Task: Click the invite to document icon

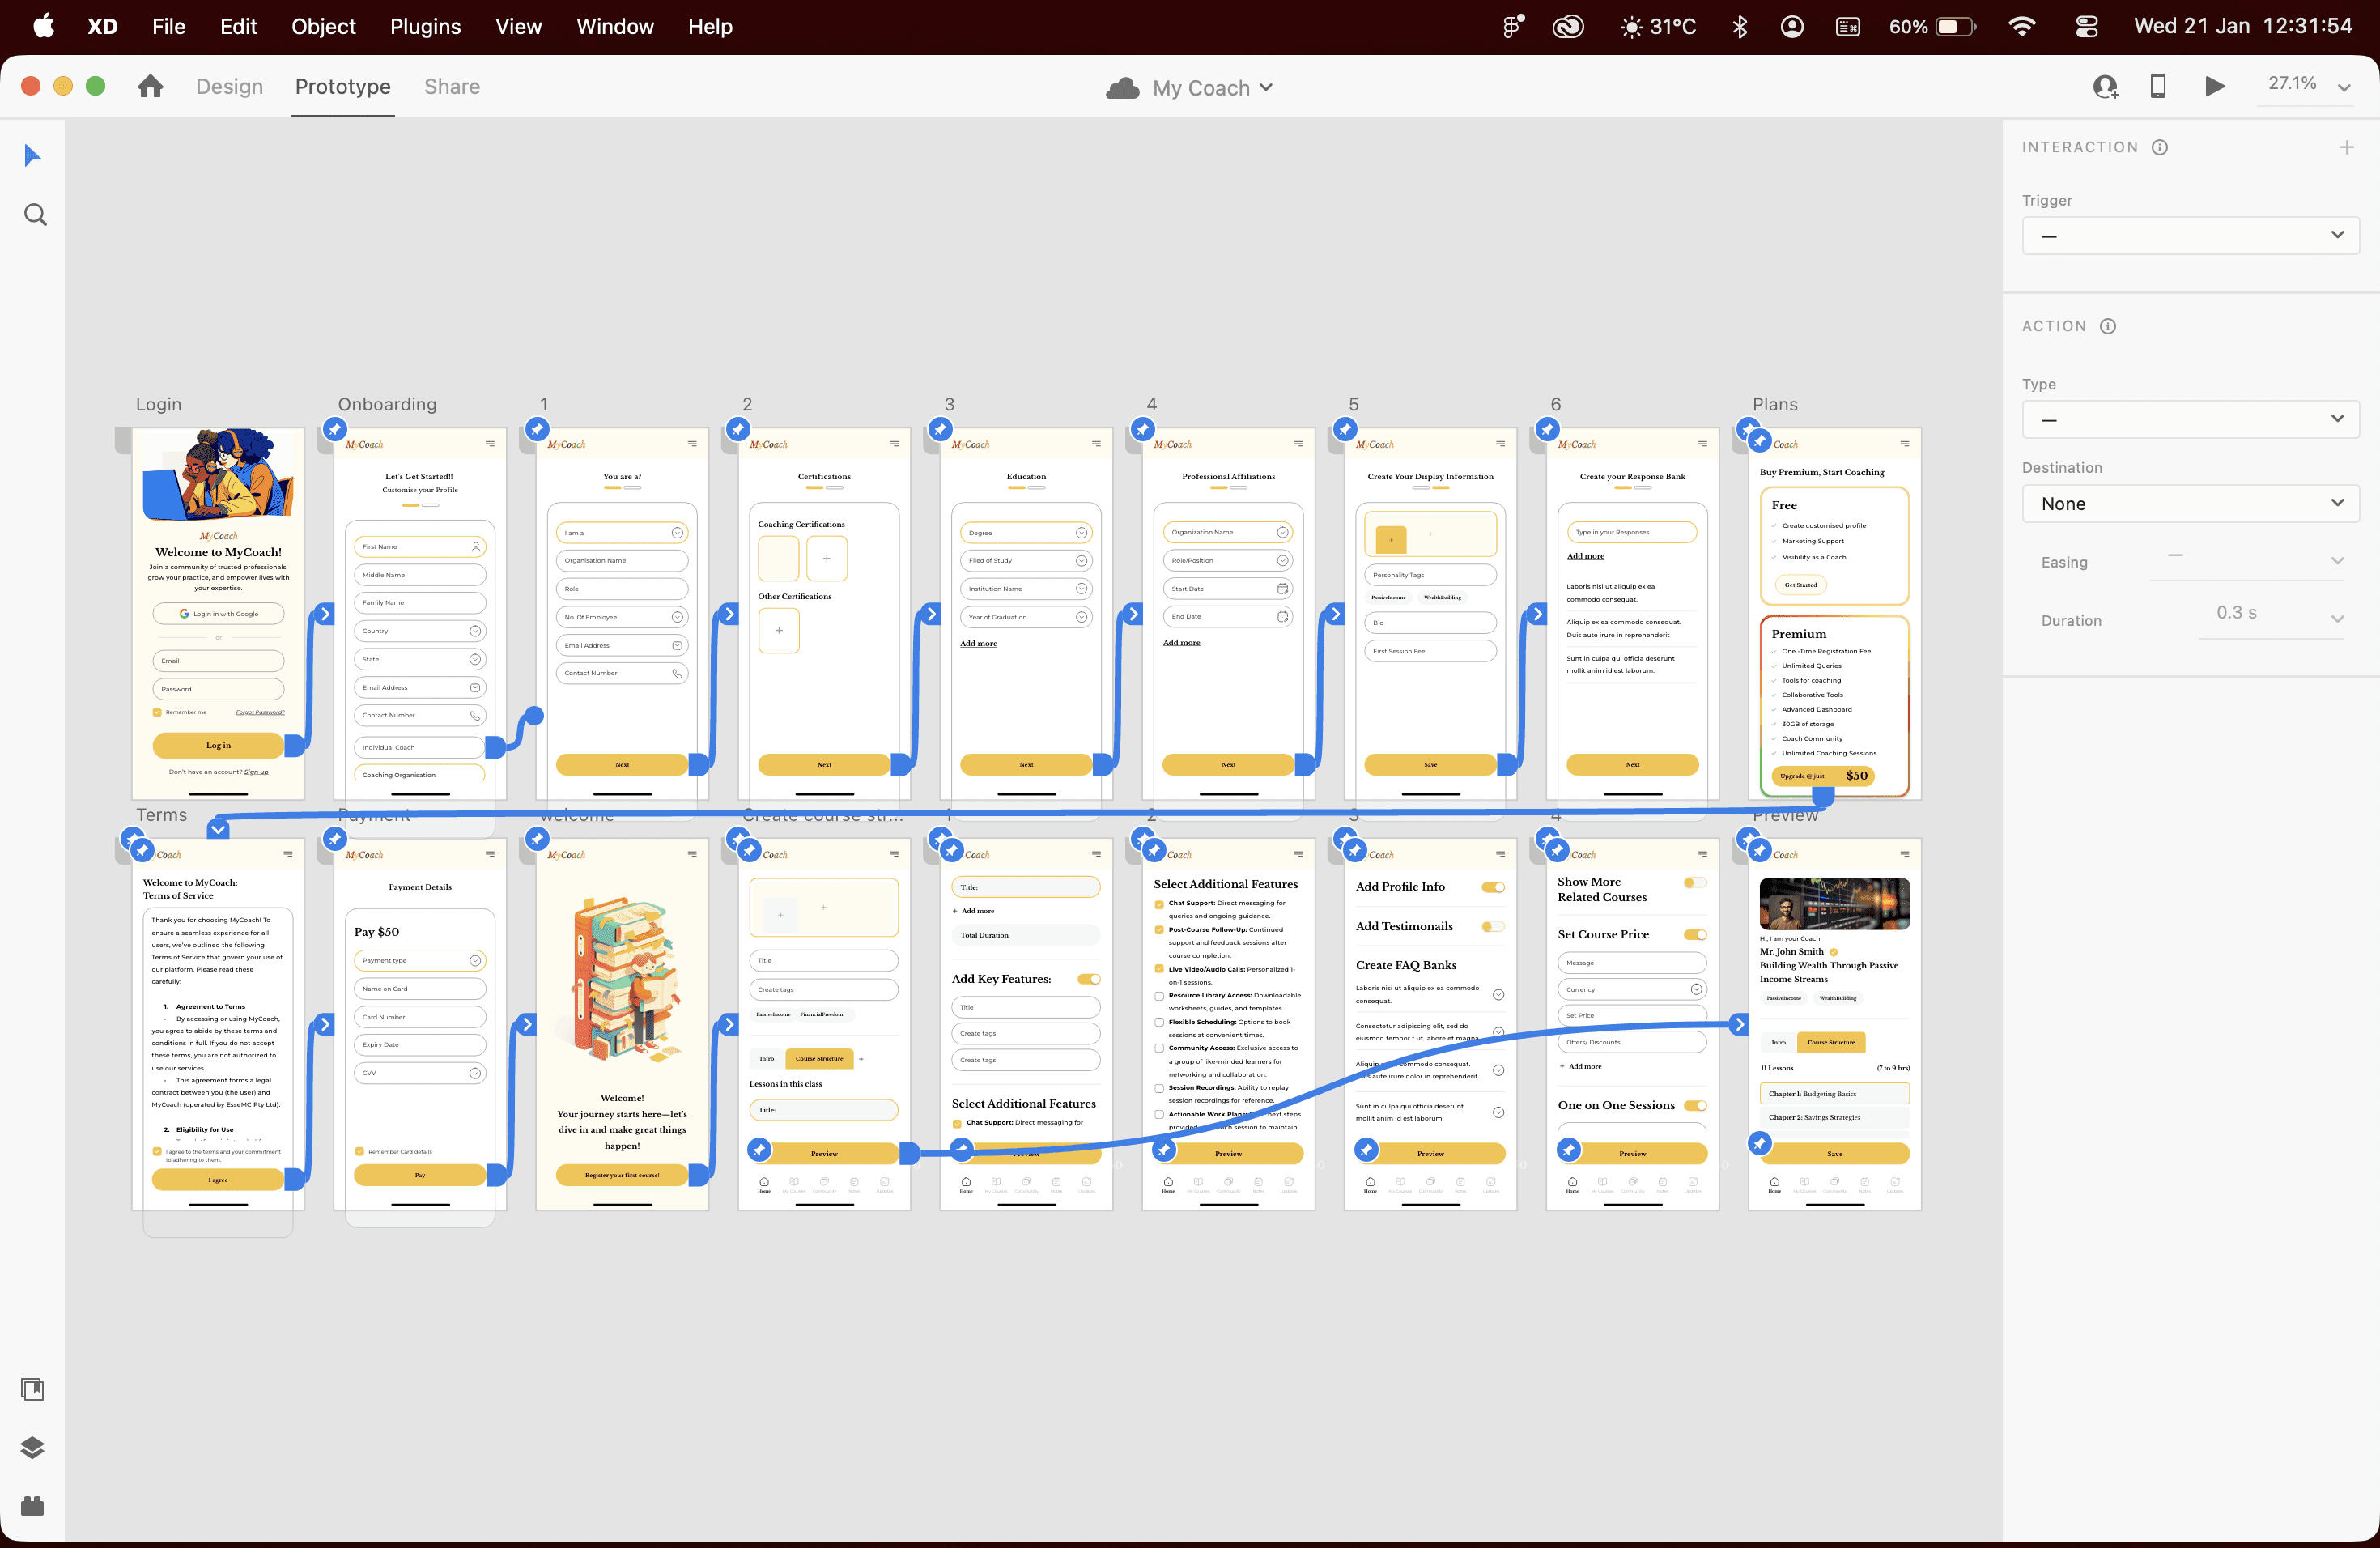Action: pos(2105,87)
